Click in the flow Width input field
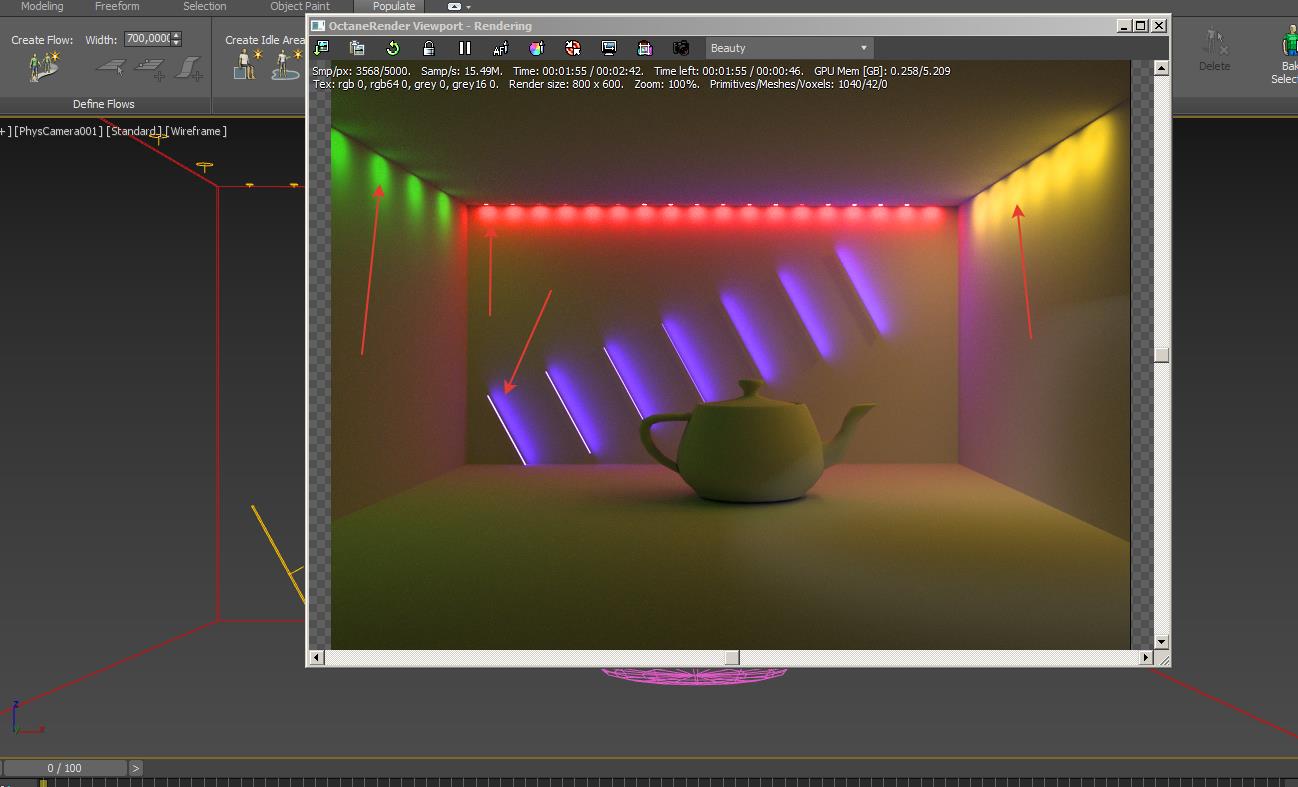1298x787 pixels. 147,39
